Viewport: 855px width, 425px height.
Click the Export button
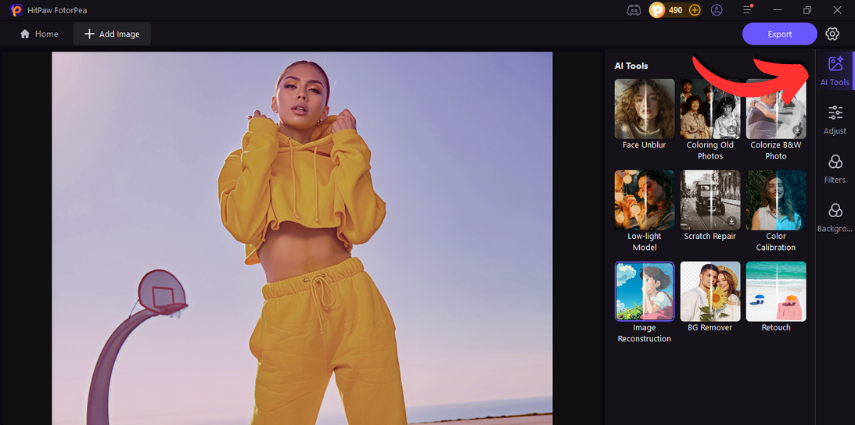click(x=779, y=34)
